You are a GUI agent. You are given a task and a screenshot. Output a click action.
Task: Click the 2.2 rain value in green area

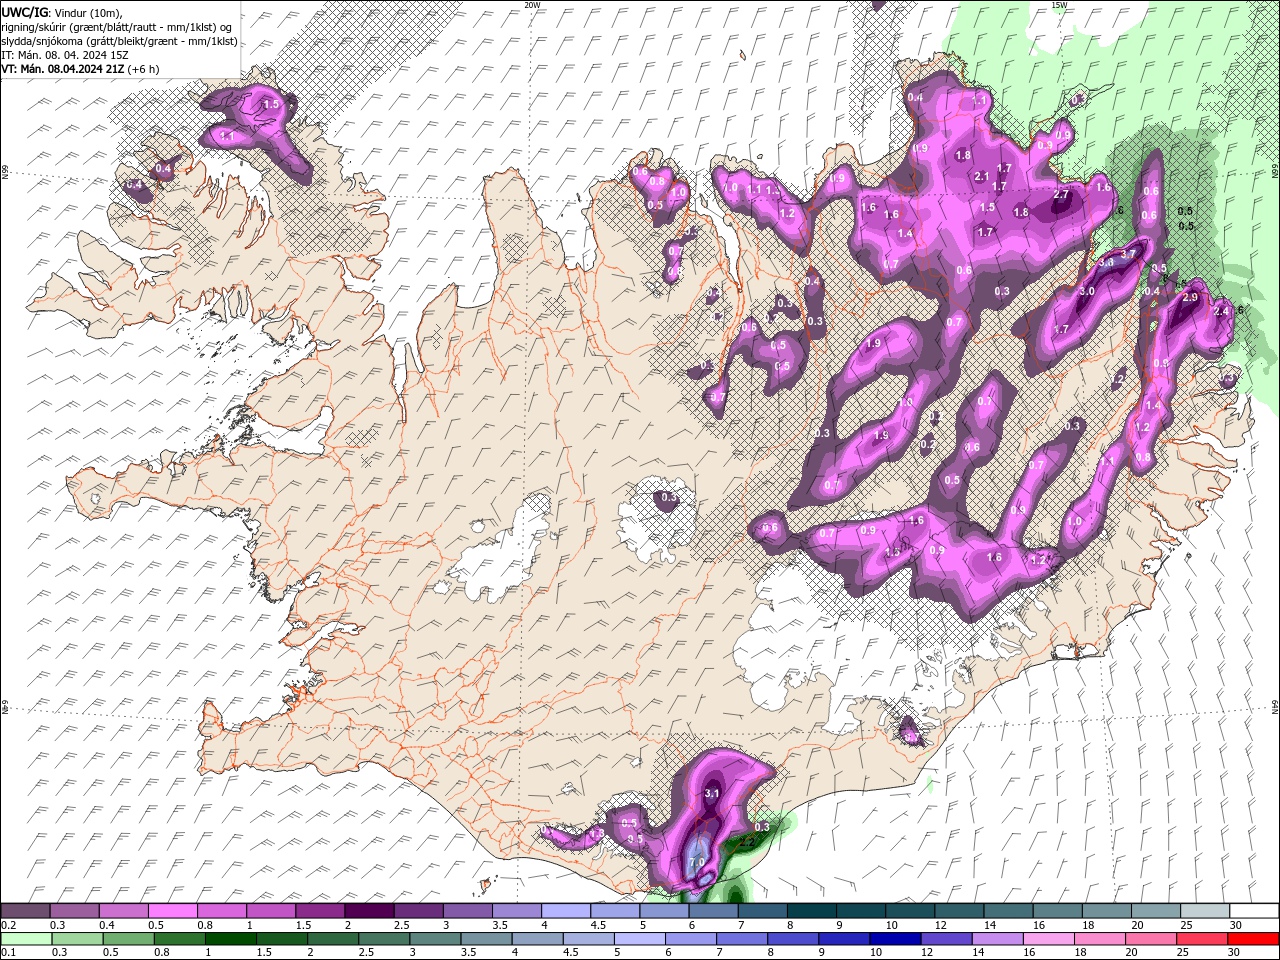[745, 843]
